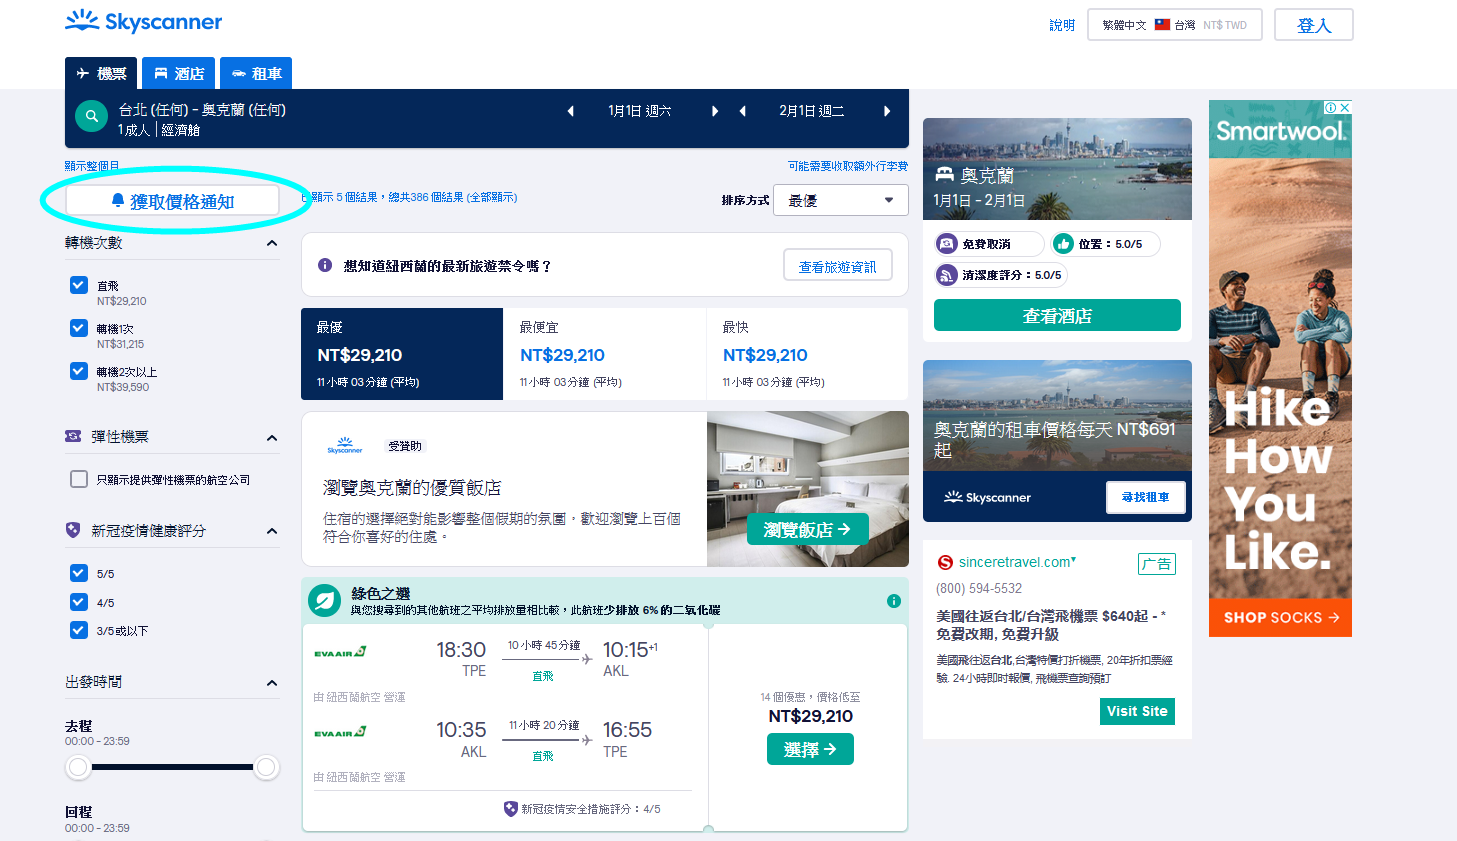The height and width of the screenshot is (841, 1457).
Task: Click the get price alerts button
Action: coord(172,201)
